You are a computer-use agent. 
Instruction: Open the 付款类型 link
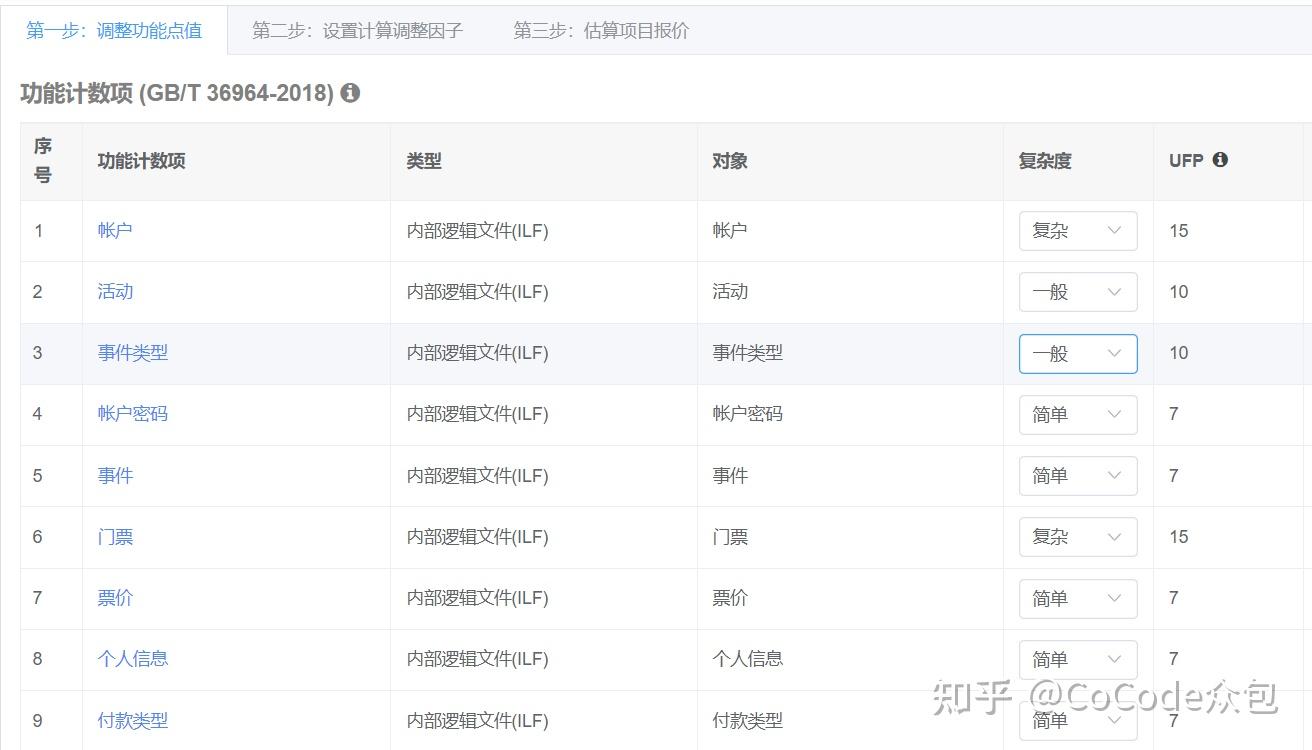coord(132,721)
